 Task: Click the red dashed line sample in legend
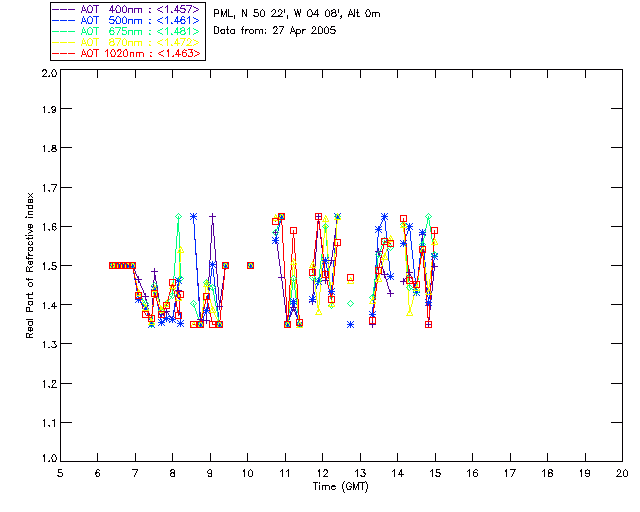coord(64,53)
